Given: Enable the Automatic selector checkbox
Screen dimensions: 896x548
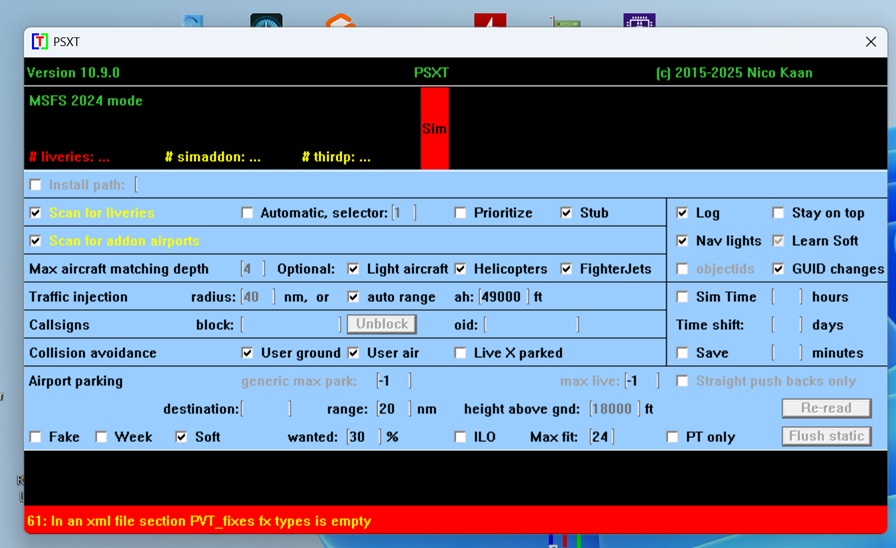Looking at the screenshot, I should pos(247,213).
